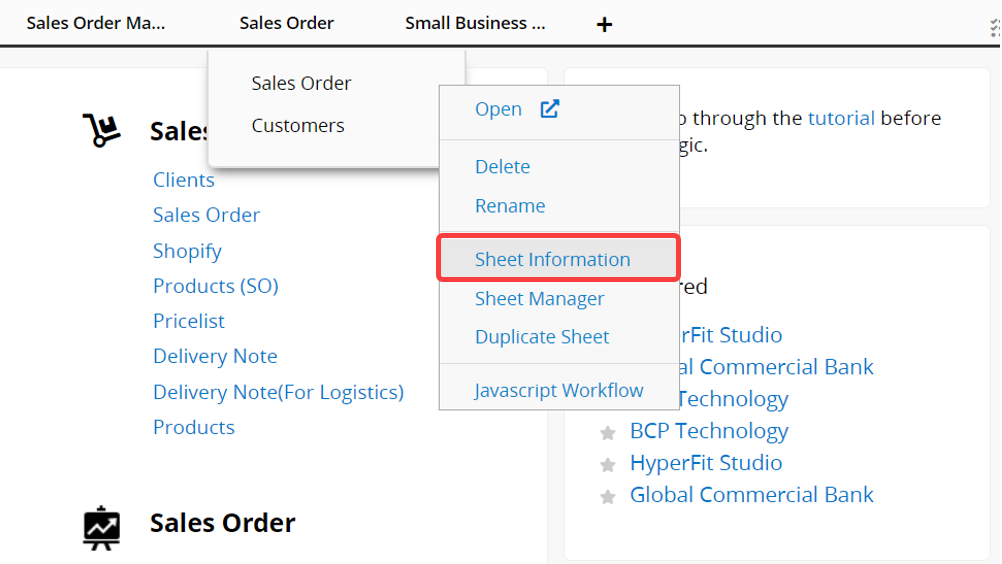Follow the tutorial hyperlink

[841, 118]
